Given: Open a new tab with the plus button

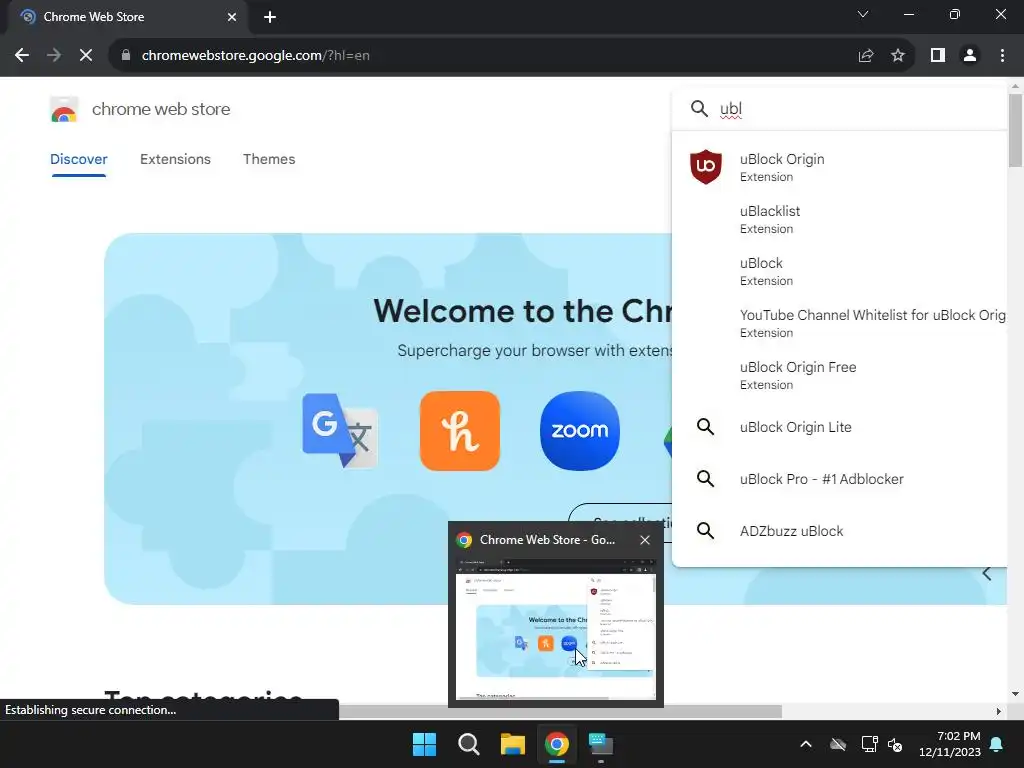Looking at the screenshot, I should [270, 17].
